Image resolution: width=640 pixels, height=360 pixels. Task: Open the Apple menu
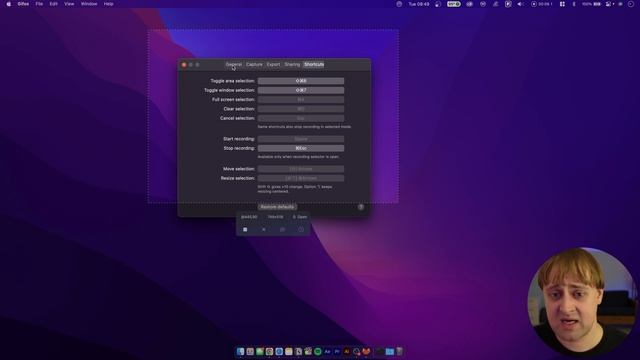pos(9,4)
